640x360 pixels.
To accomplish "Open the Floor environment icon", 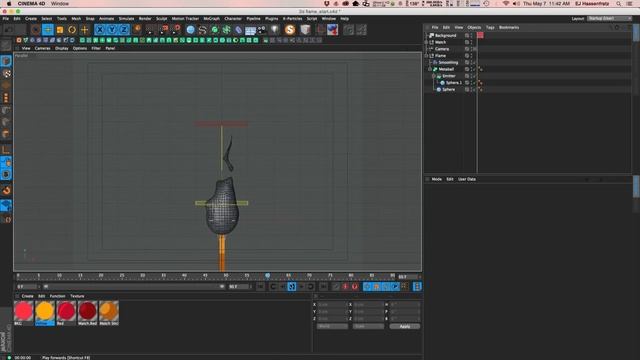I will (x=251, y=29).
